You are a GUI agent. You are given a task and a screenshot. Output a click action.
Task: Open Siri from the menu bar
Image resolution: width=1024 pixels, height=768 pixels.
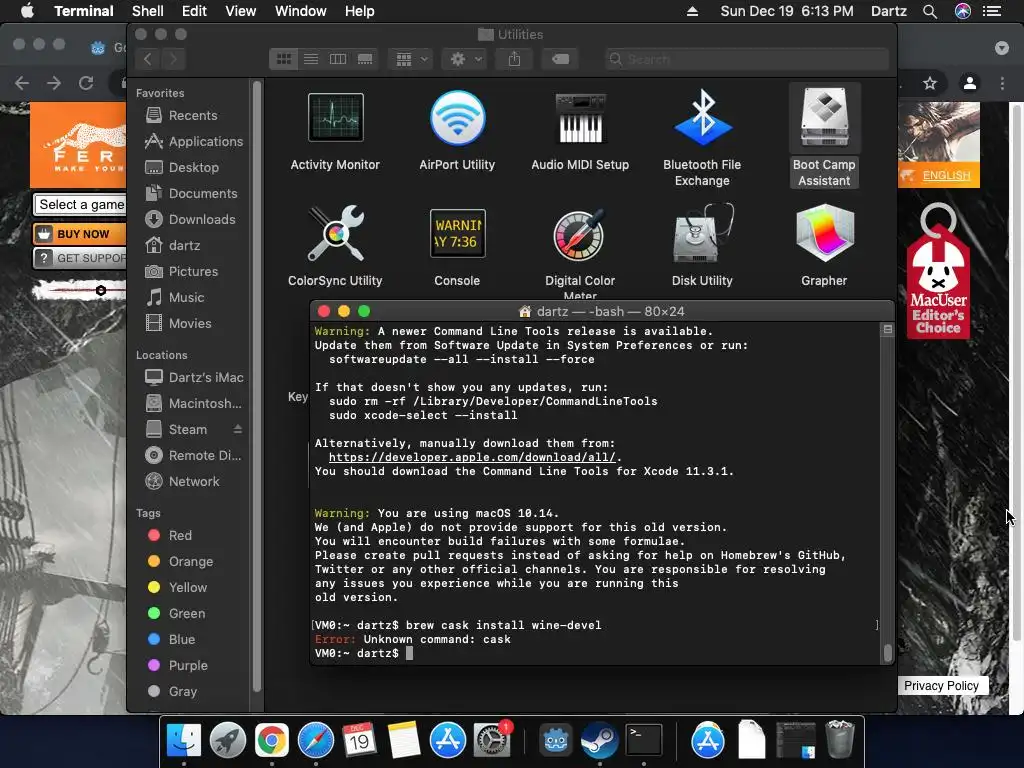point(963,11)
